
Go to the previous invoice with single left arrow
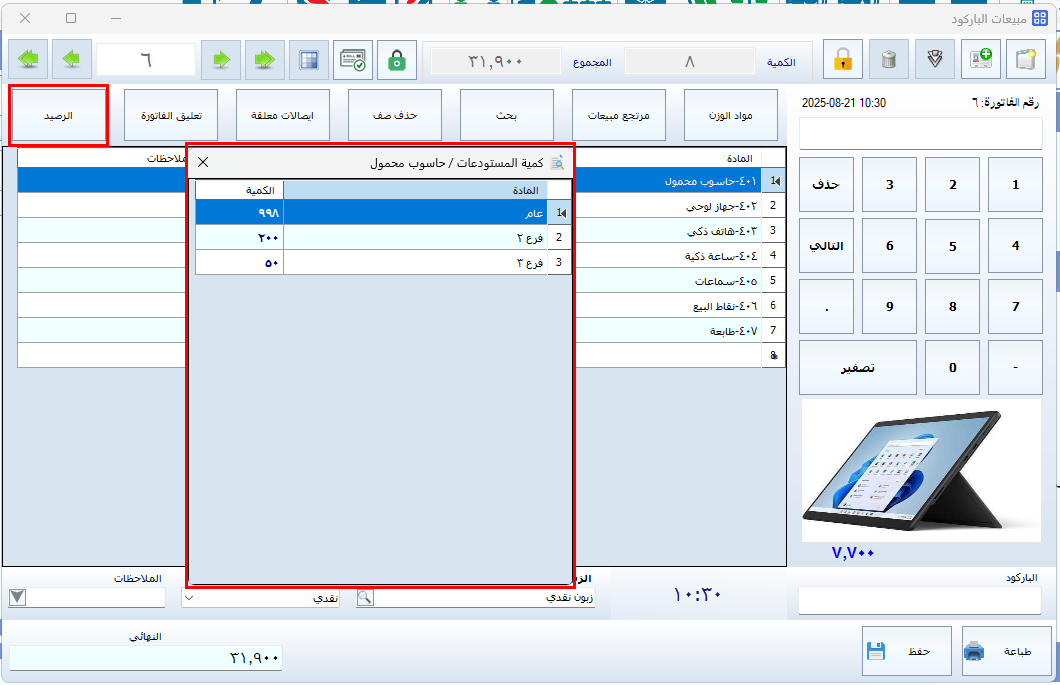(72, 60)
